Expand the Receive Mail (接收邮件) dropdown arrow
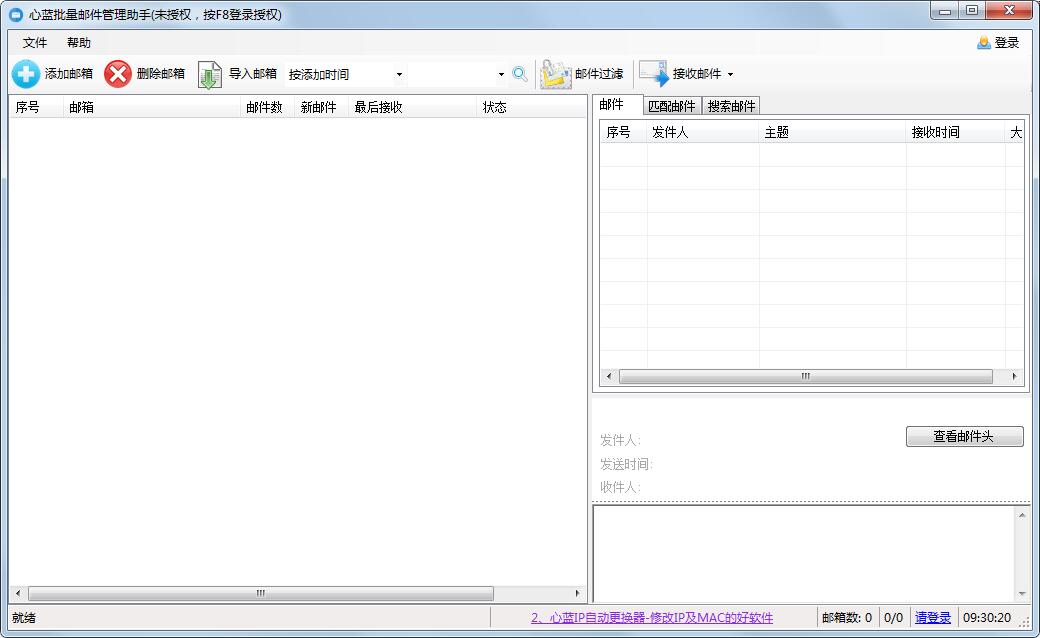The width and height of the screenshot is (1040, 638). point(730,75)
